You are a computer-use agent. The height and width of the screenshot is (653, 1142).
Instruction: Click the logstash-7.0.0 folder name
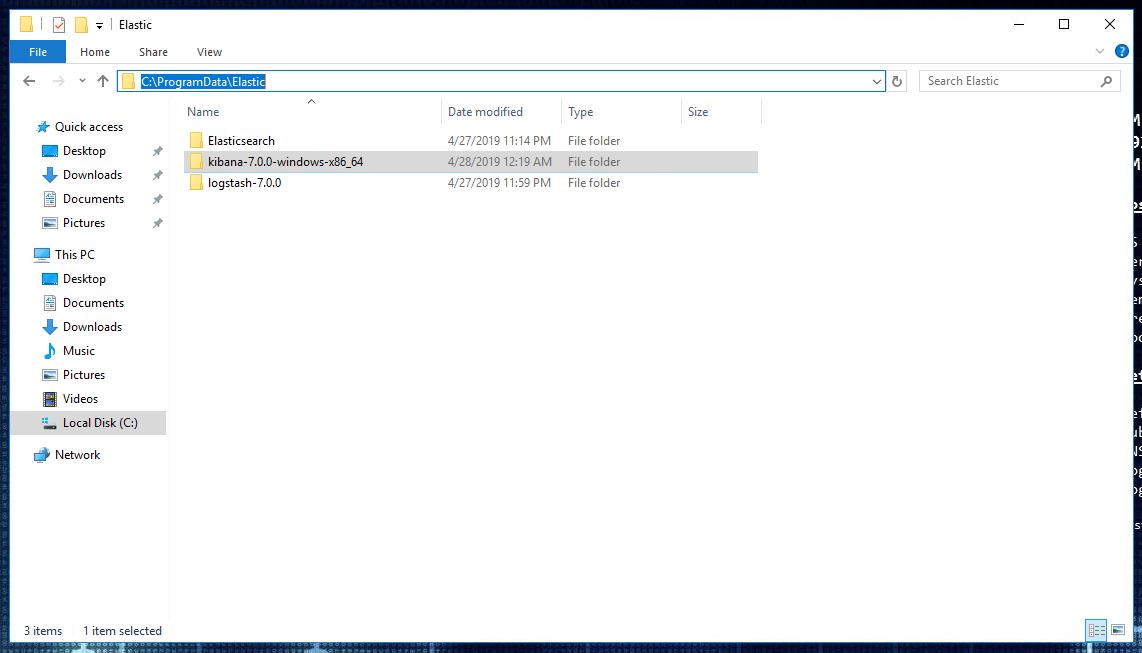click(245, 183)
